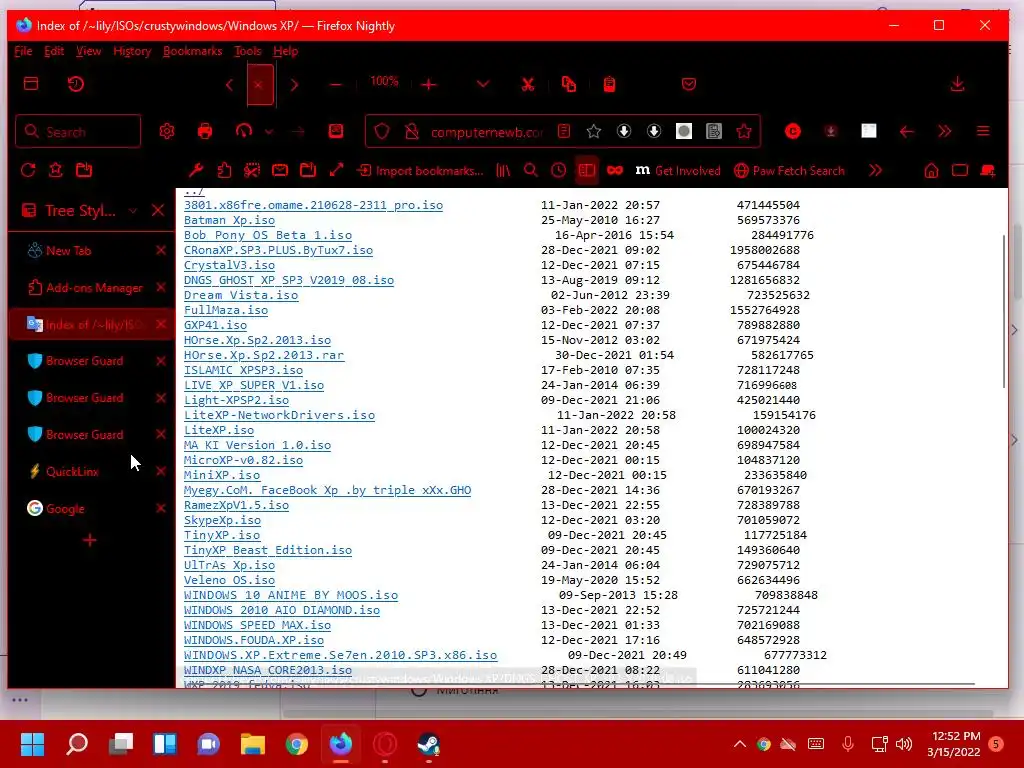1024x768 pixels.
Task: Click the tracking protection shield icon
Action: (382, 132)
